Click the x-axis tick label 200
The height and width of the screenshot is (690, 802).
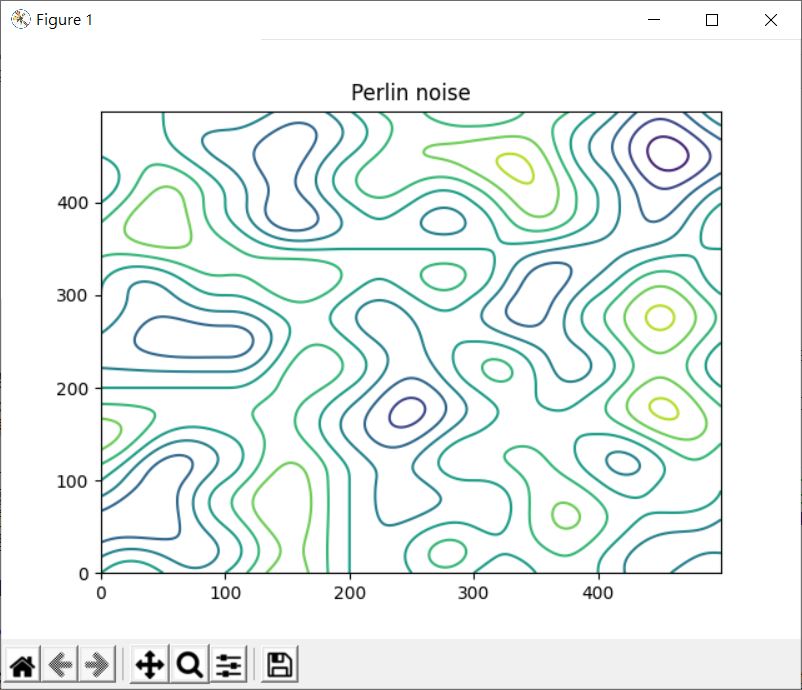point(350,593)
